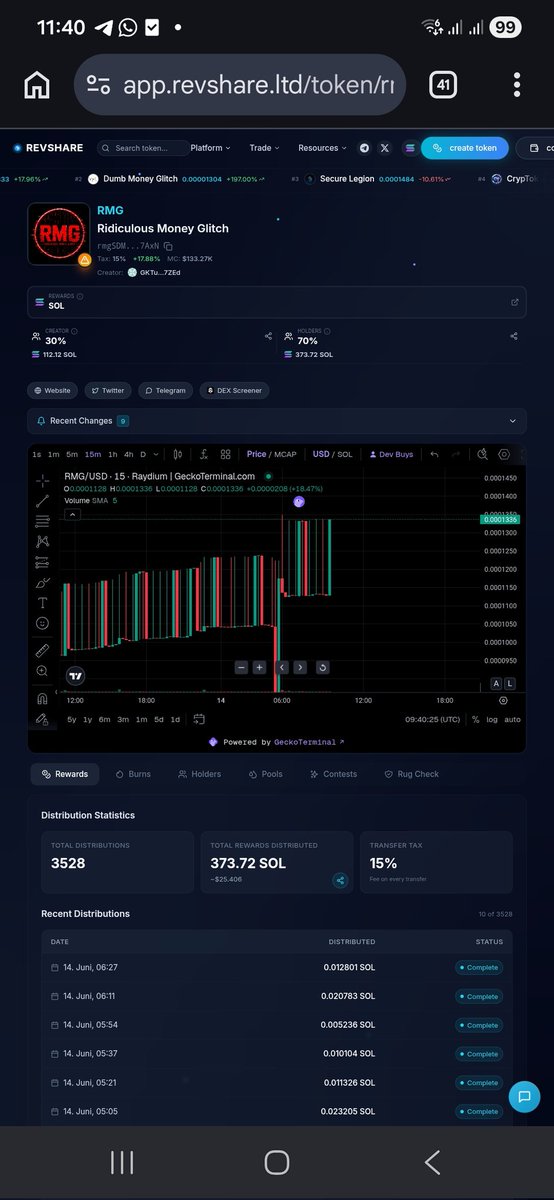Click the Solana network icon in header

point(409,148)
